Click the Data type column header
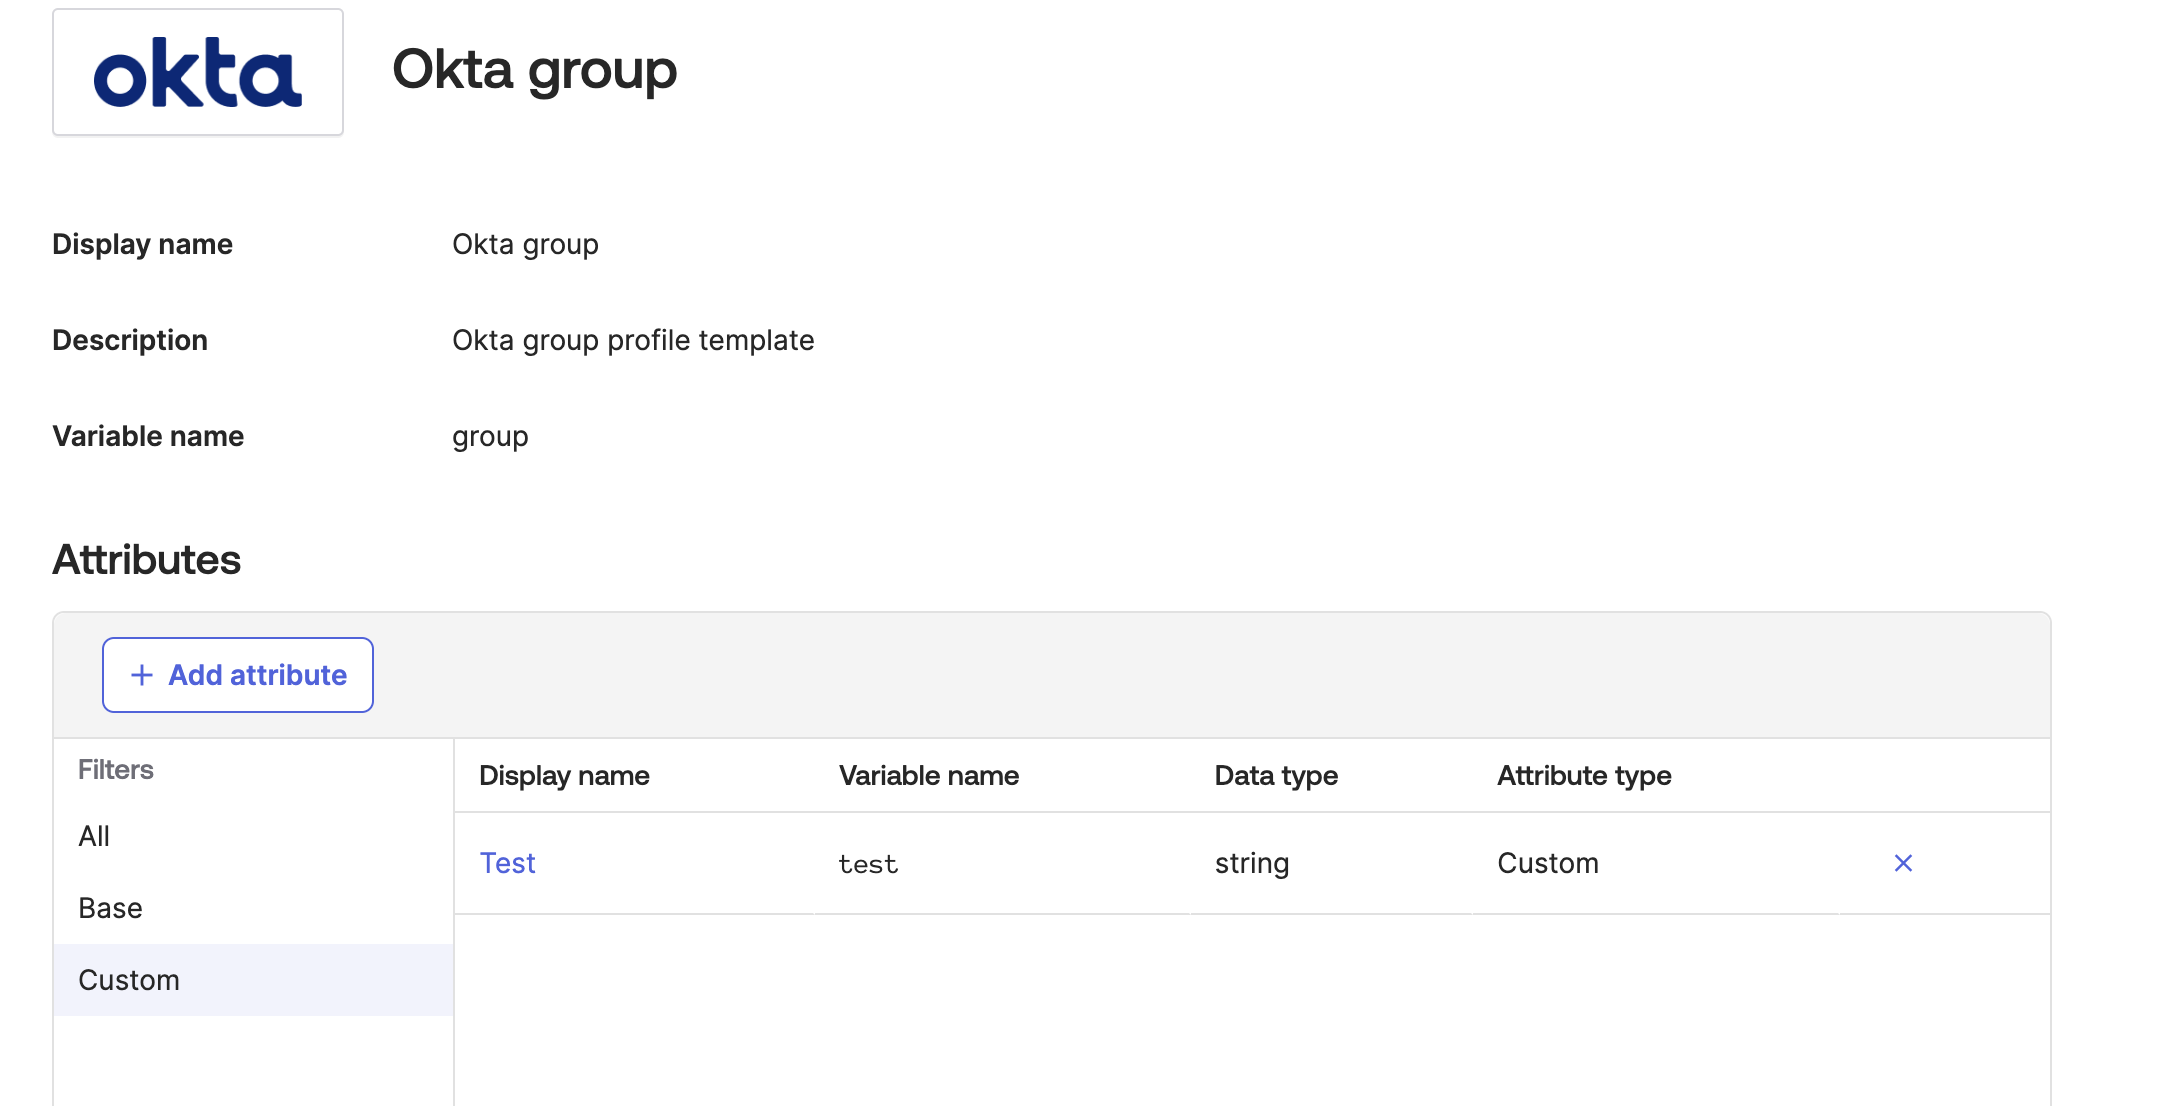Image resolution: width=2168 pixels, height=1106 pixels. click(x=1275, y=776)
